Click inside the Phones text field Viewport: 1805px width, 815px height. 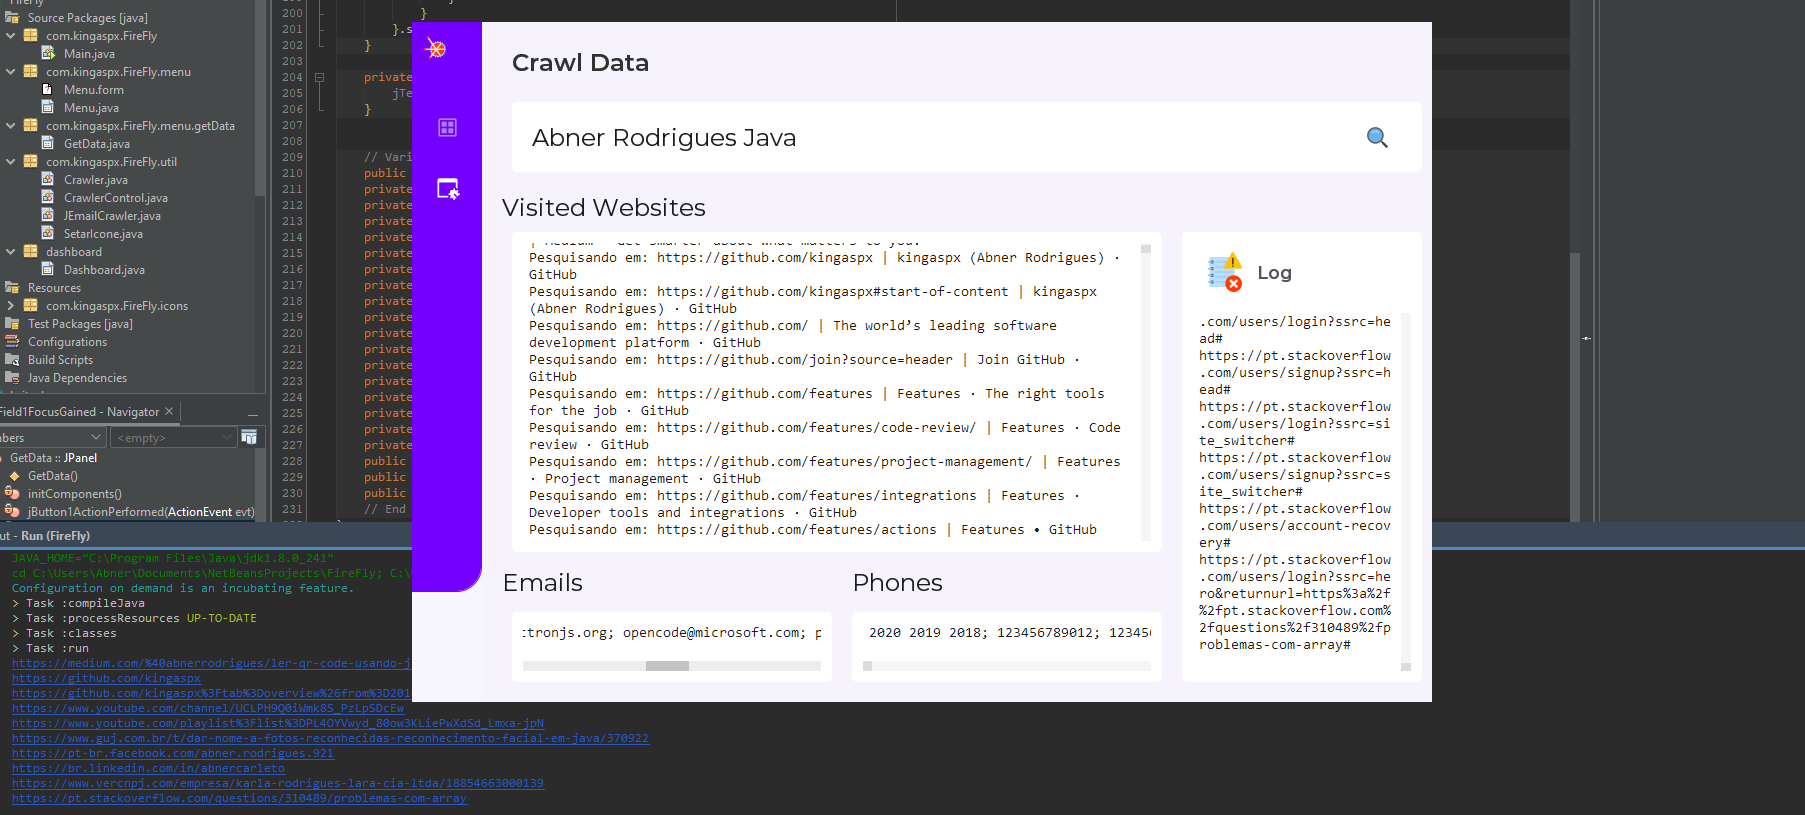click(x=1006, y=633)
